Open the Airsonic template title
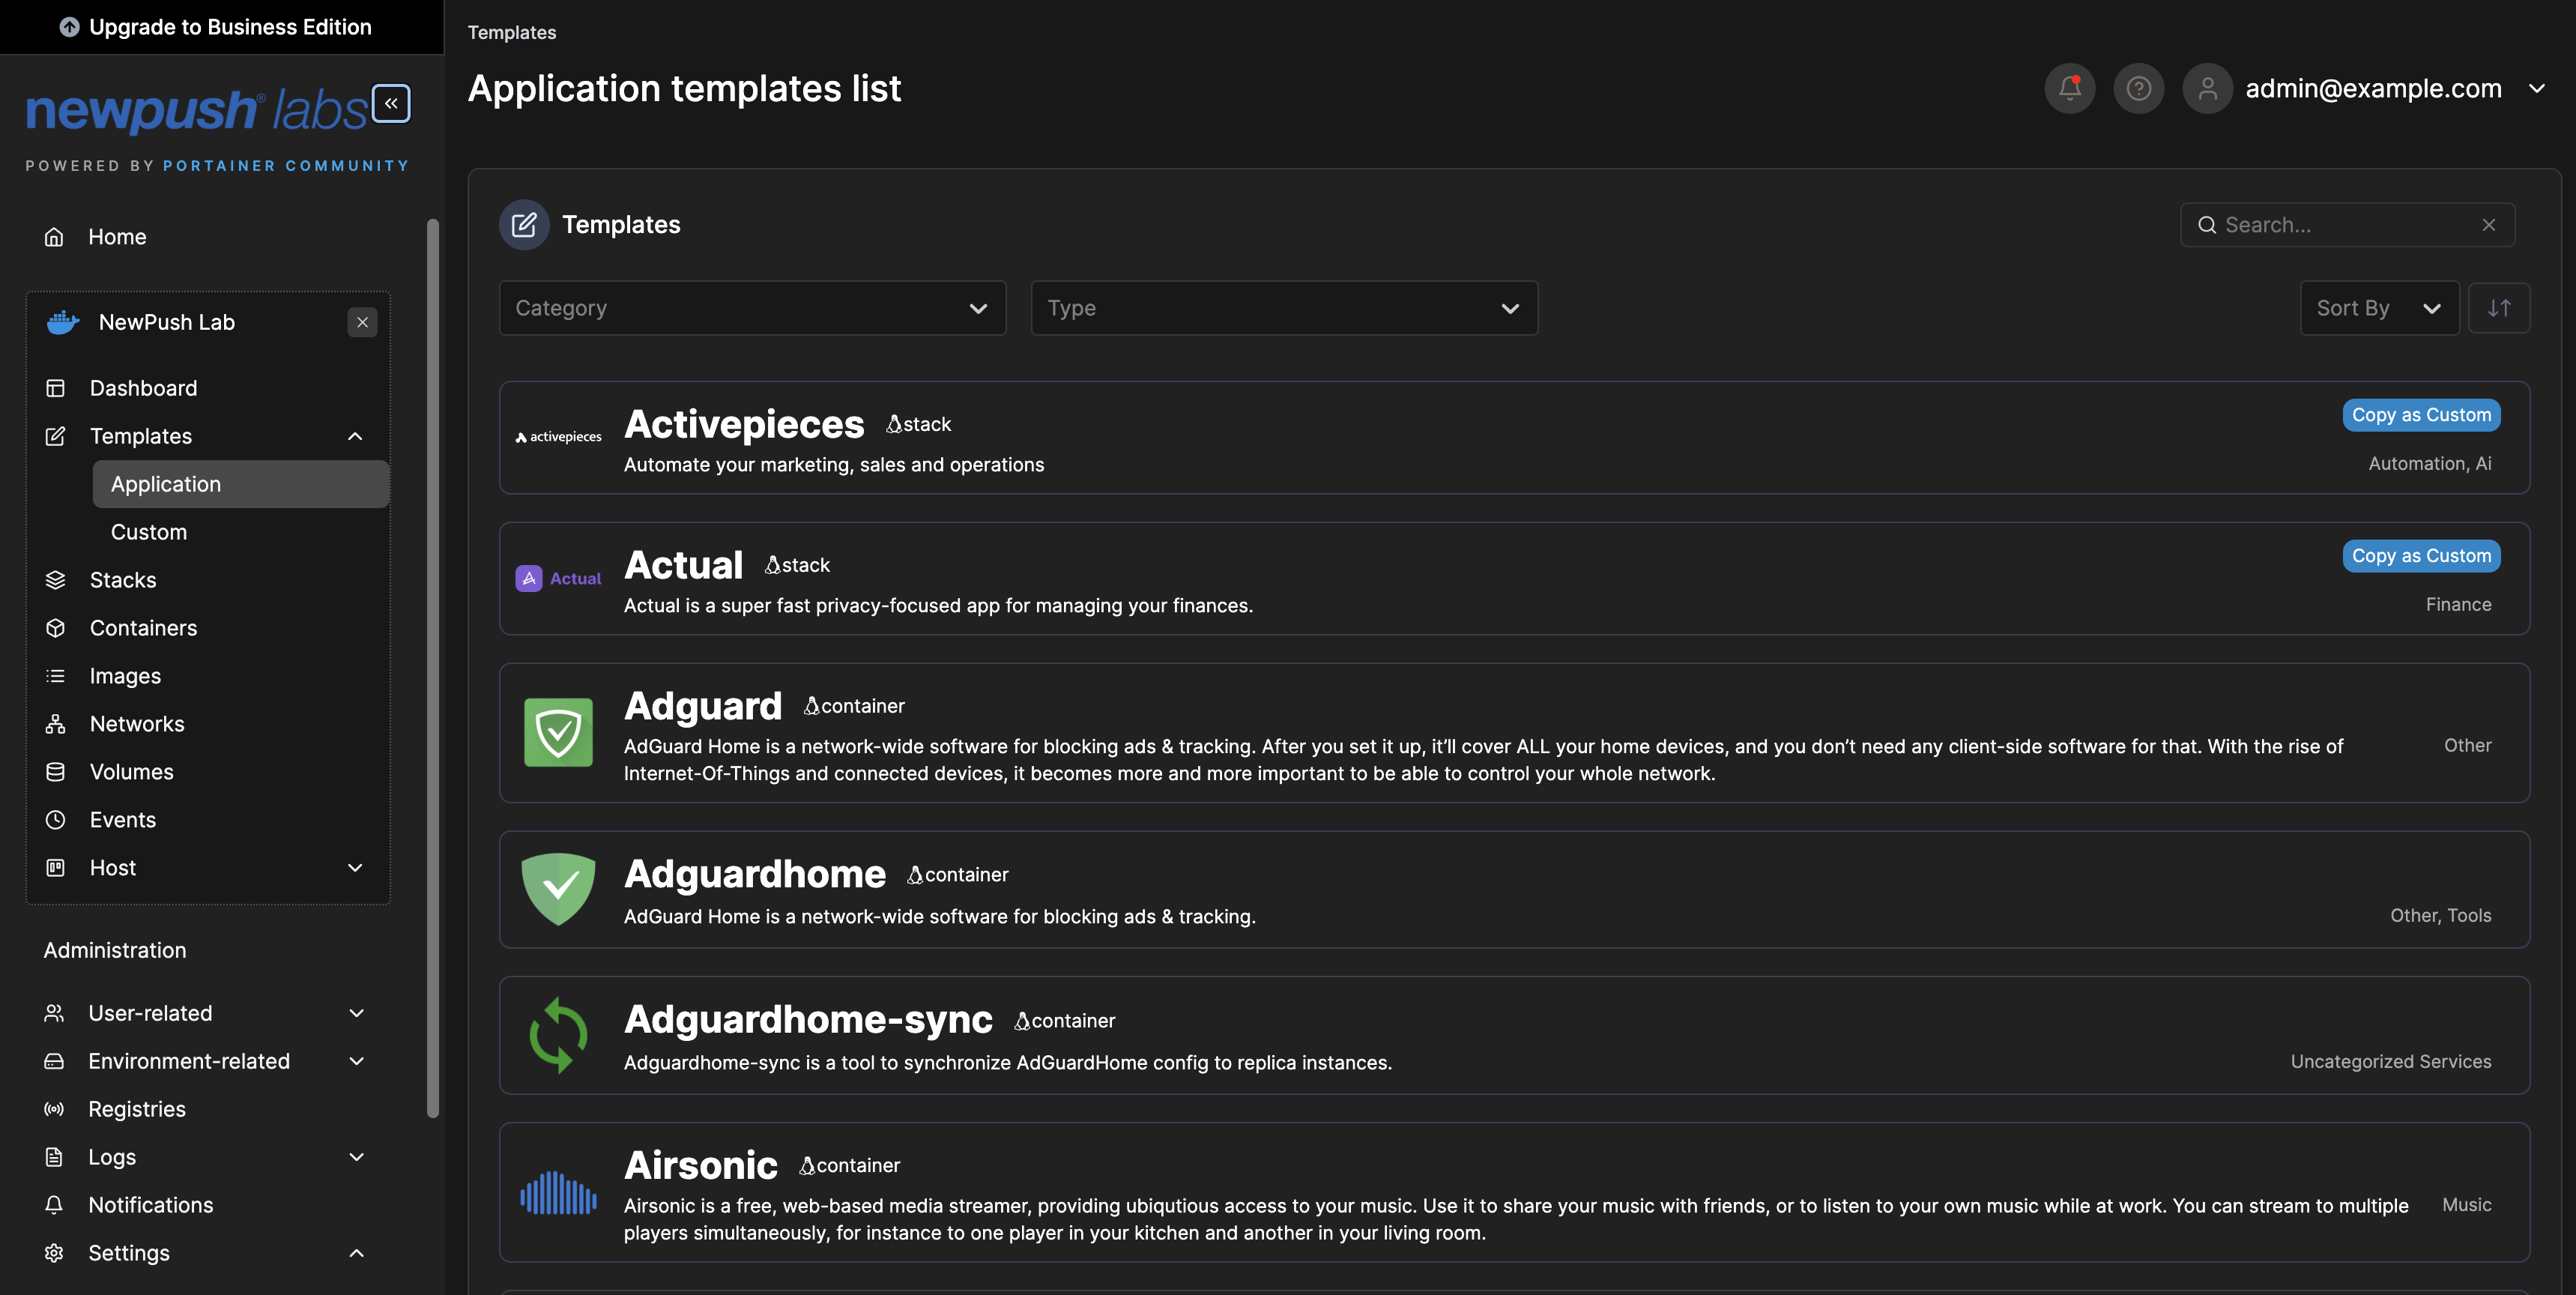 click(x=701, y=1165)
